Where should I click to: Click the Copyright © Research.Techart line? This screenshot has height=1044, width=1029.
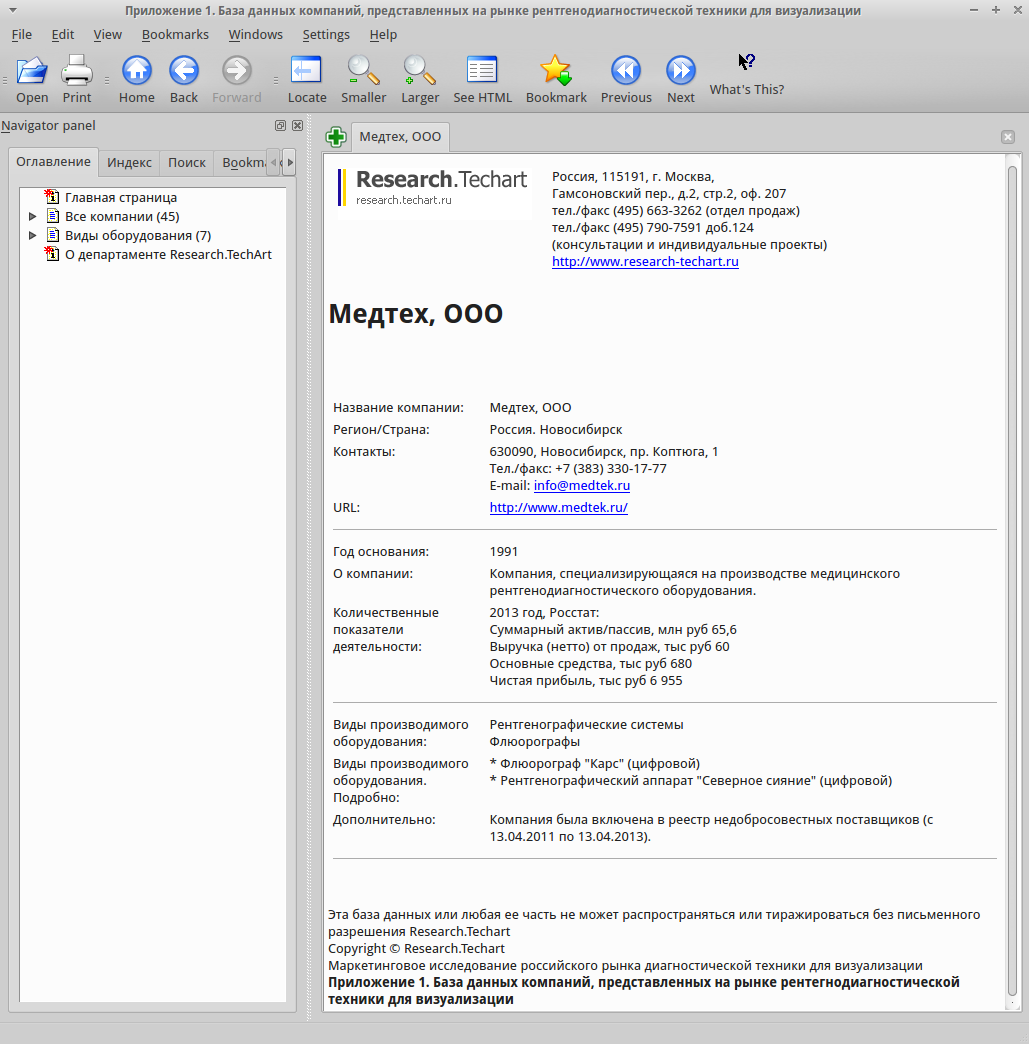point(416,949)
